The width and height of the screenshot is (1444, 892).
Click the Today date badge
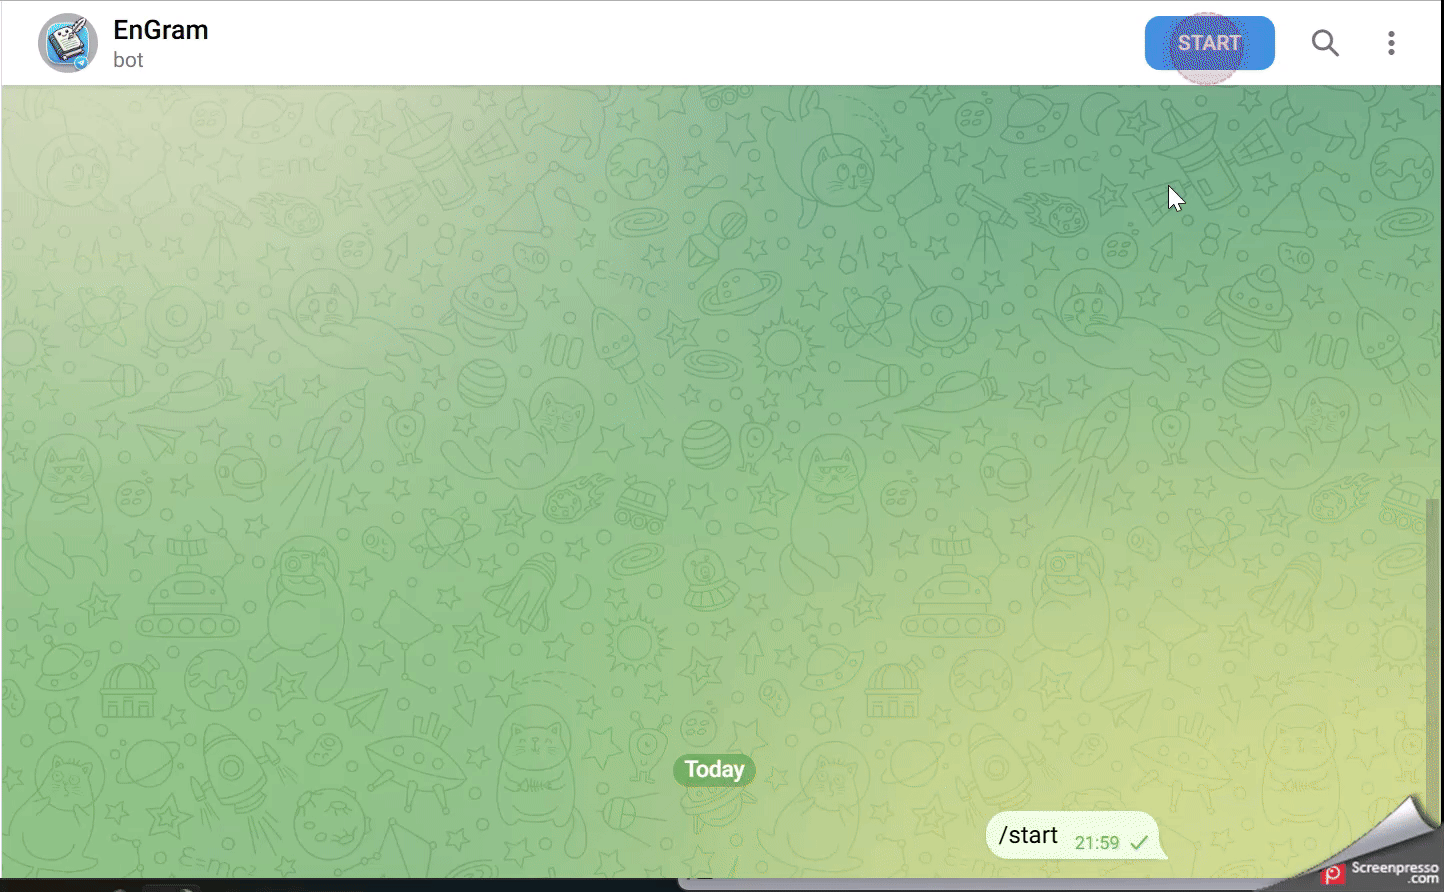point(714,769)
